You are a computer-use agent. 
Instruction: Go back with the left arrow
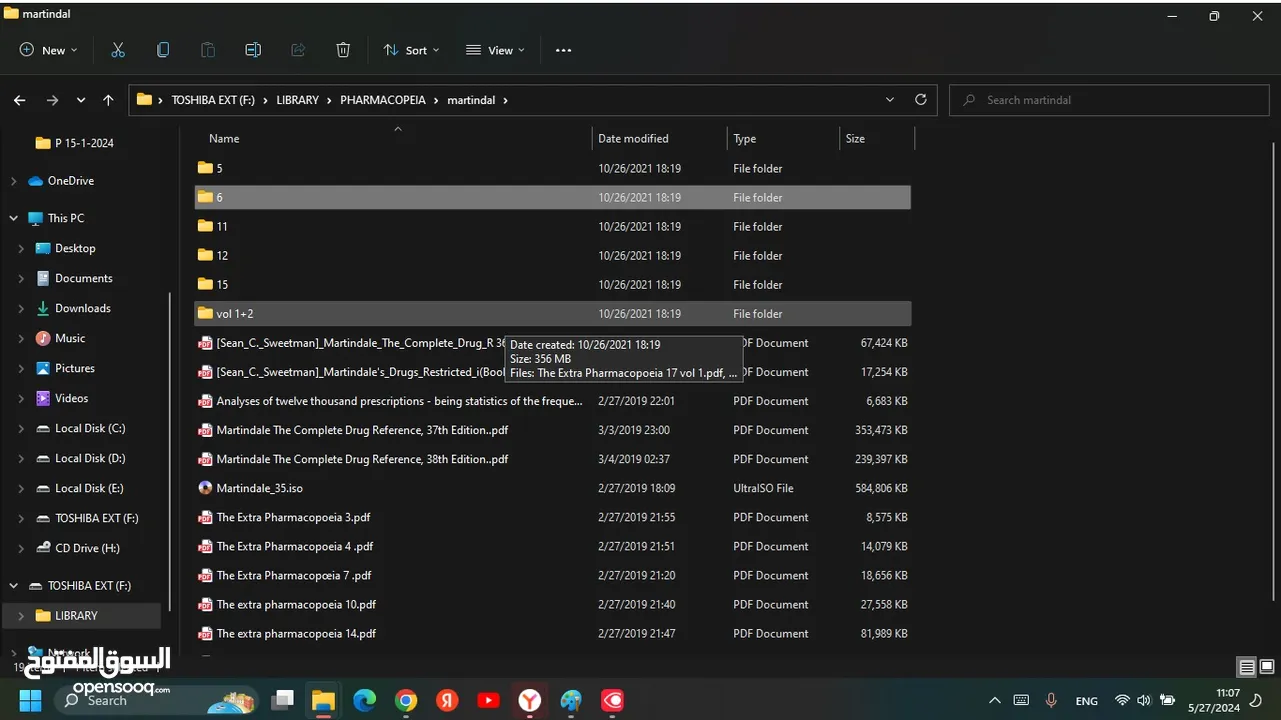tap(20, 100)
